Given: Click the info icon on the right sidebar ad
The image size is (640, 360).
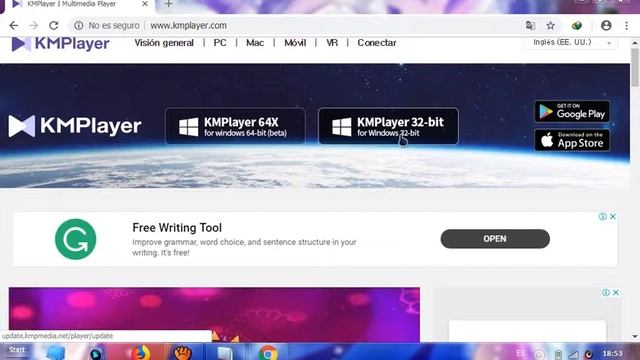Looking at the screenshot, I should (606, 292).
